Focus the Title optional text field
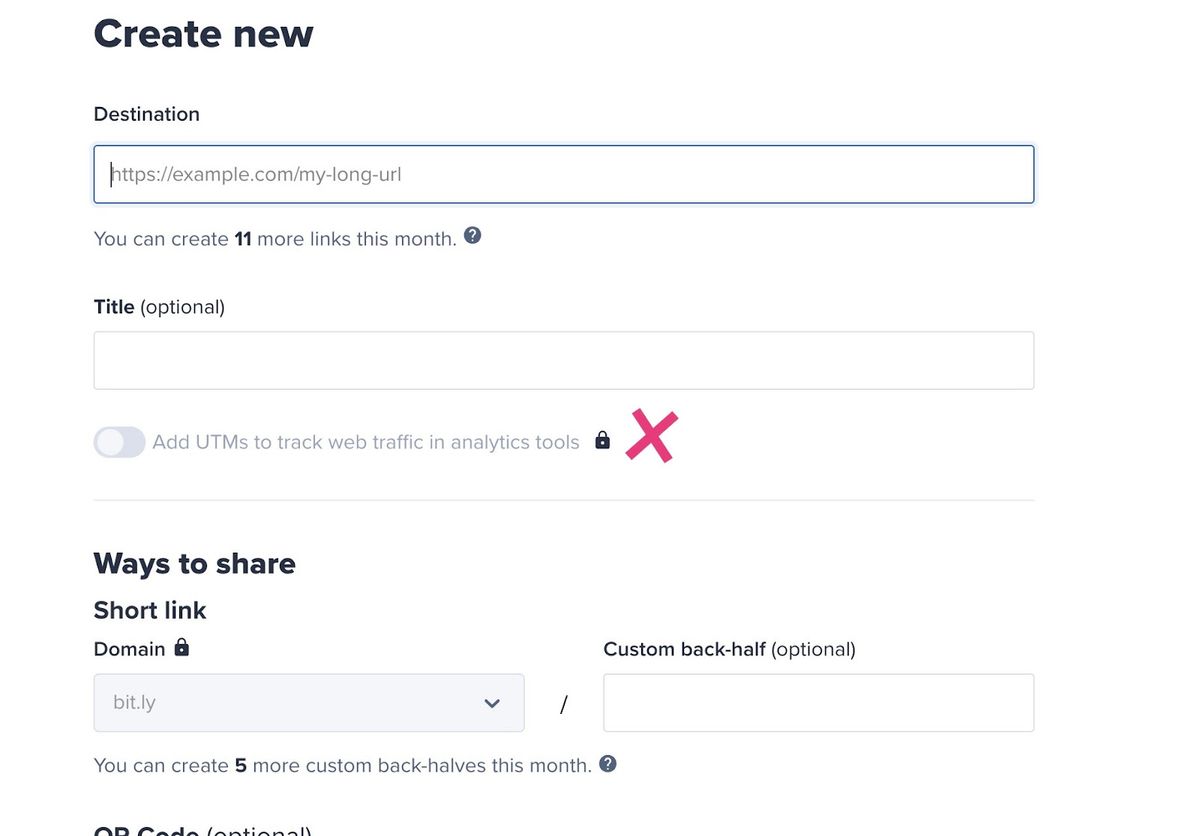Screen dimensions: 1200x836 [563, 360]
